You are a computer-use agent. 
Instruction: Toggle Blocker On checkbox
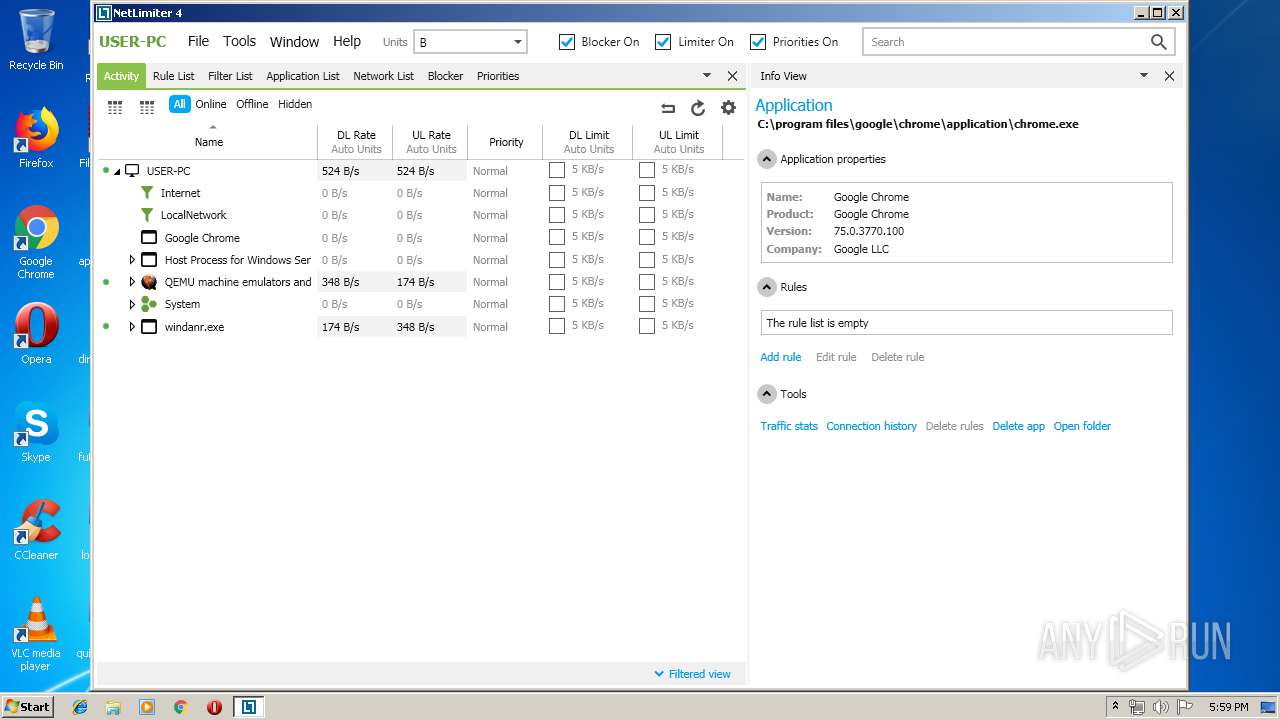[567, 42]
